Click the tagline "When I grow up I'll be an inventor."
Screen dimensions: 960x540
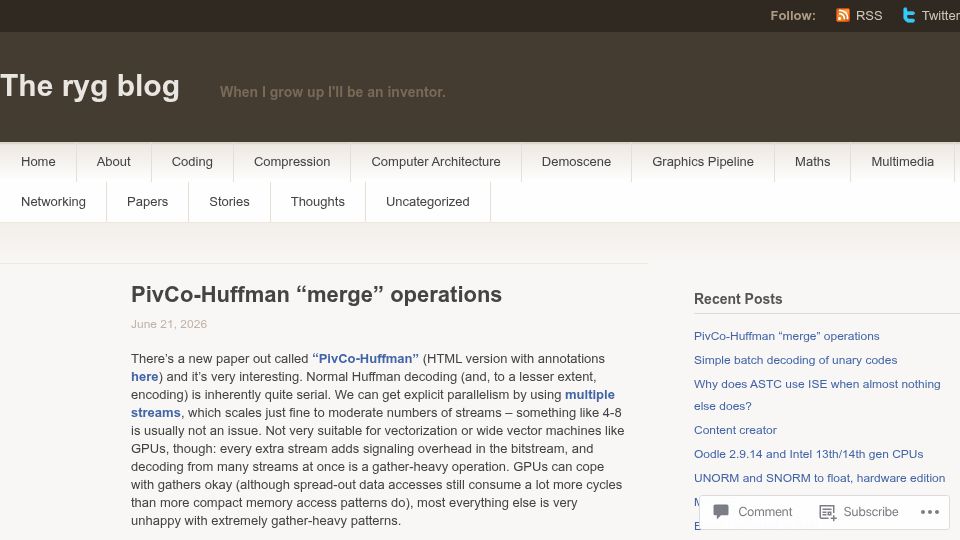pyautogui.click(x=332, y=92)
